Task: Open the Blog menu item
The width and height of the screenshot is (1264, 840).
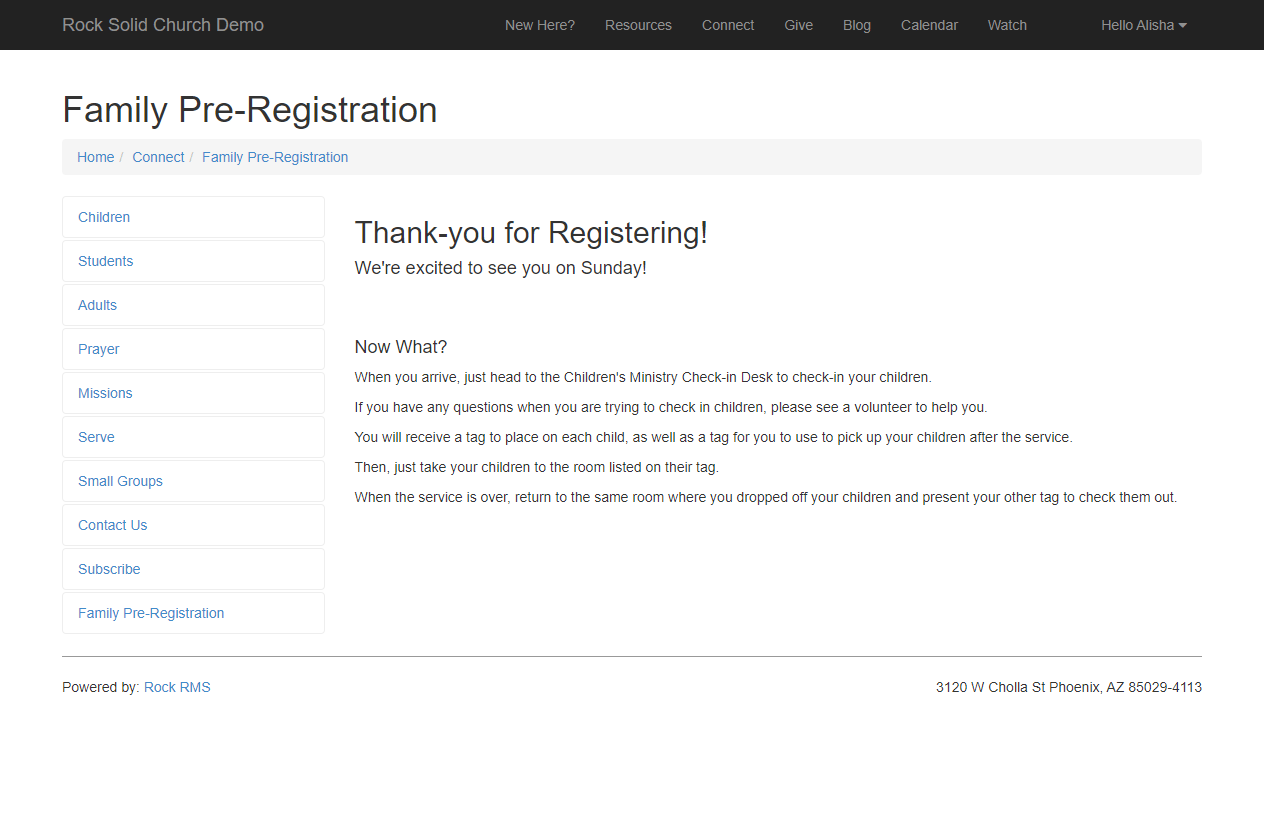Action: 857,25
